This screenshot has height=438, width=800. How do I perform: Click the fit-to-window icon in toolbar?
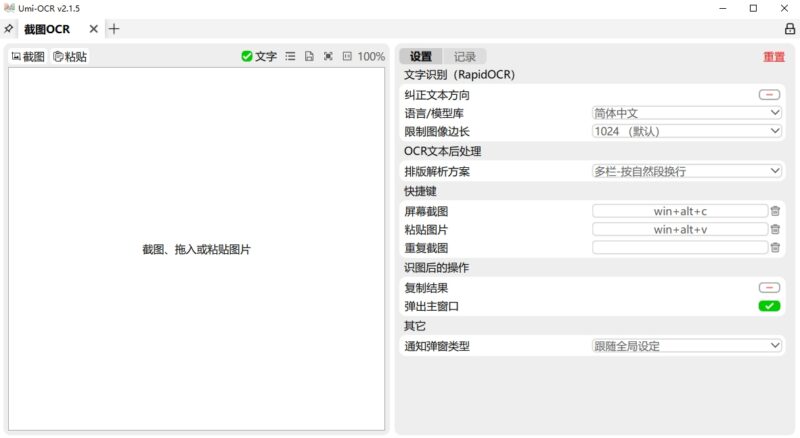(328, 56)
